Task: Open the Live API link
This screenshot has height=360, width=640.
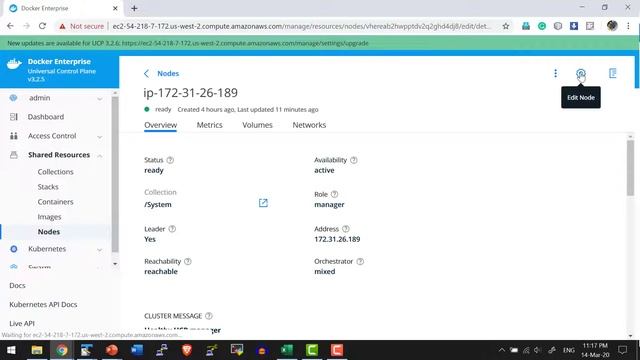Action: pyautogui.click(x=22, y=324)
